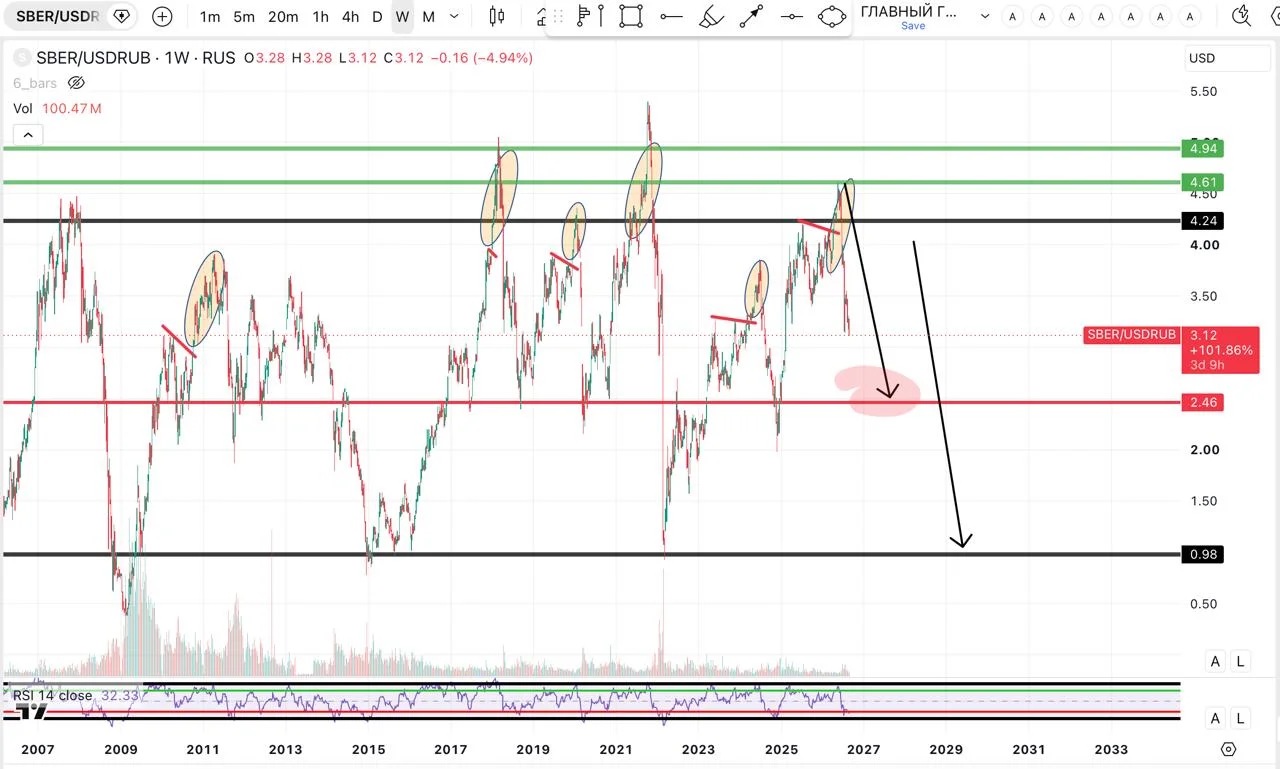Click the 4.94 green price level label
Image resolution: width=1280 pixels, height=769 pixels.
pos(1202,149)
